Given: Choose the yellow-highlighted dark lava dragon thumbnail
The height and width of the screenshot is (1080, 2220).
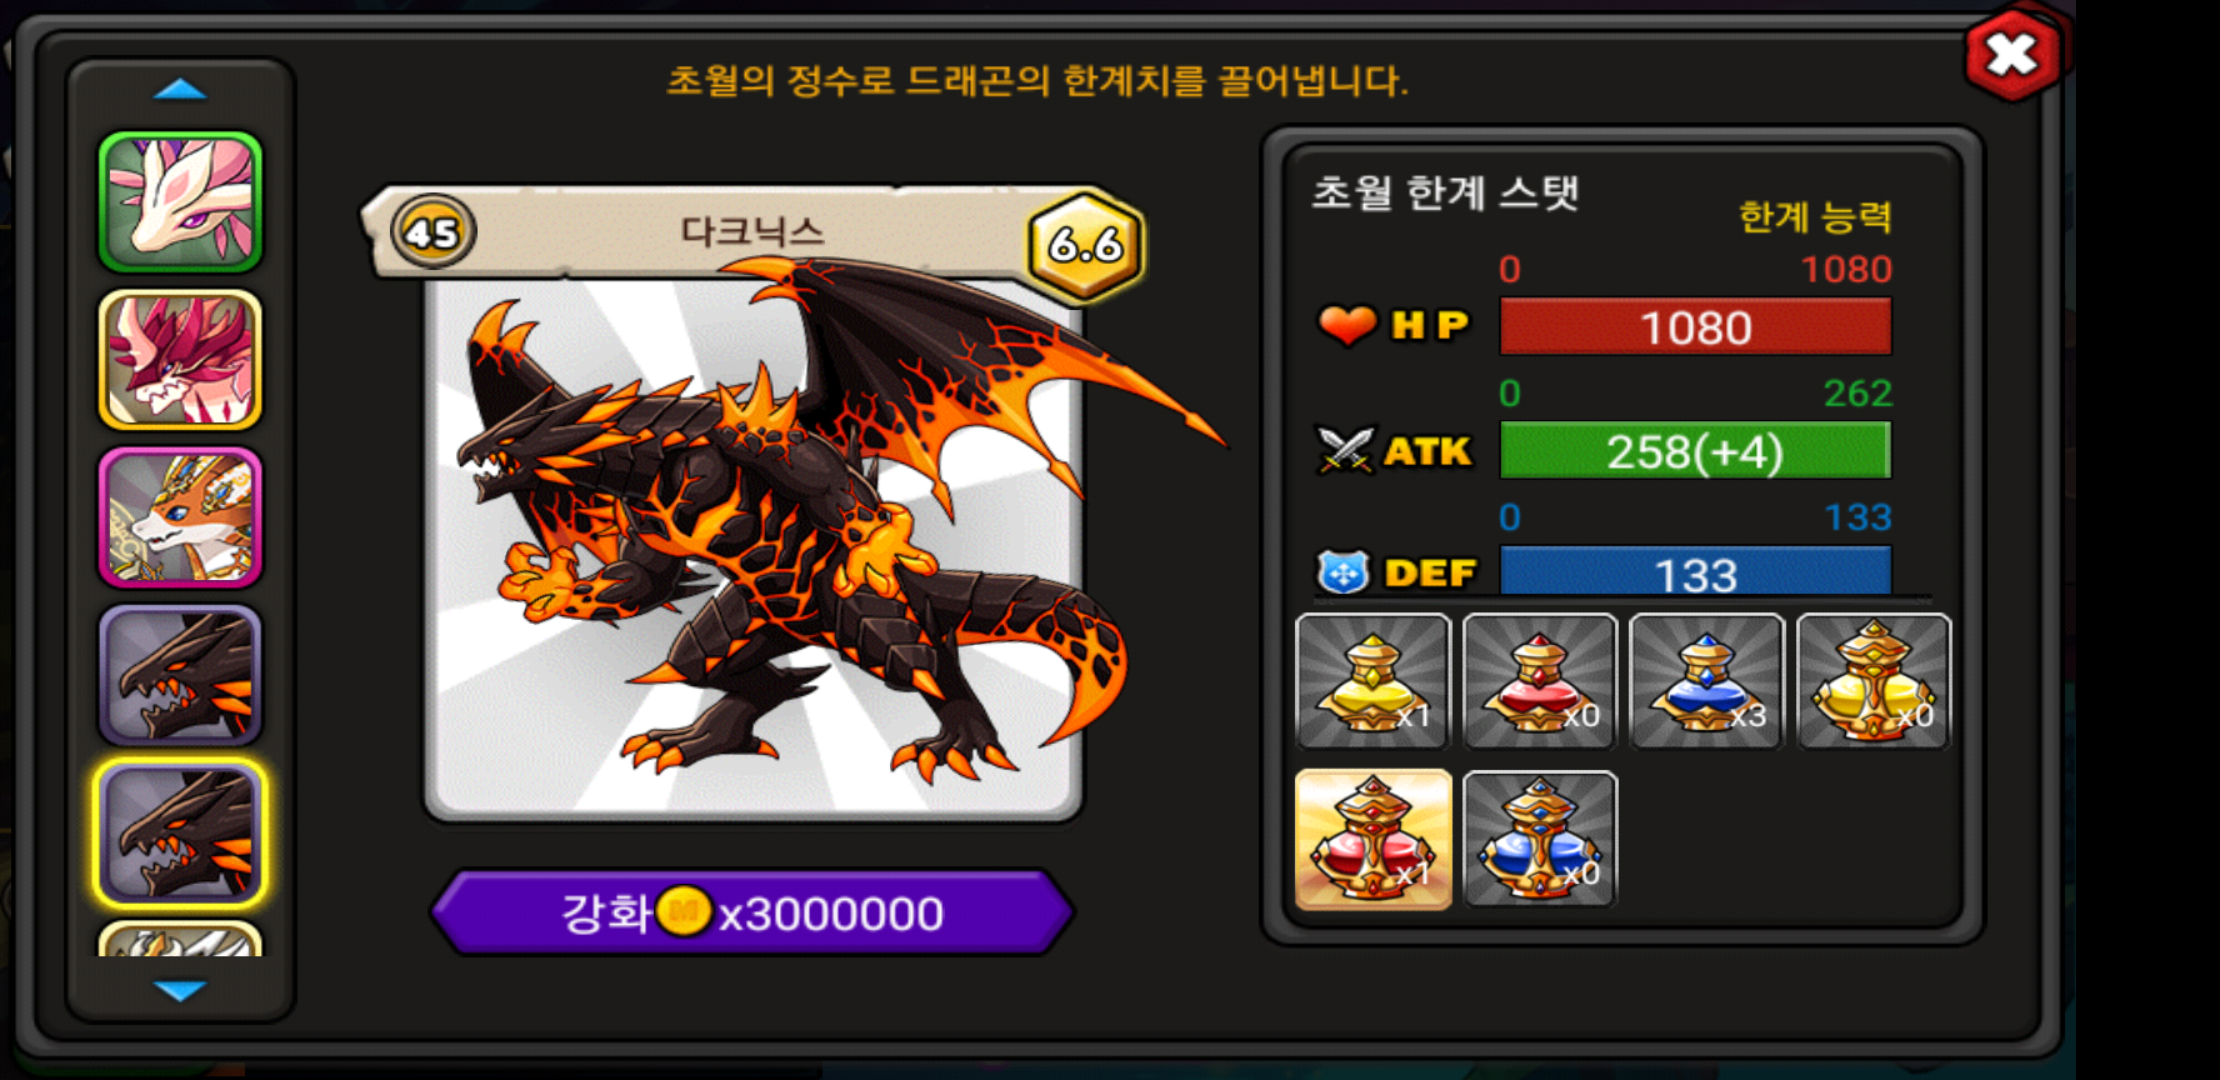Looking at the screenshot, I should pyautogui.click(x=180, y=833).
